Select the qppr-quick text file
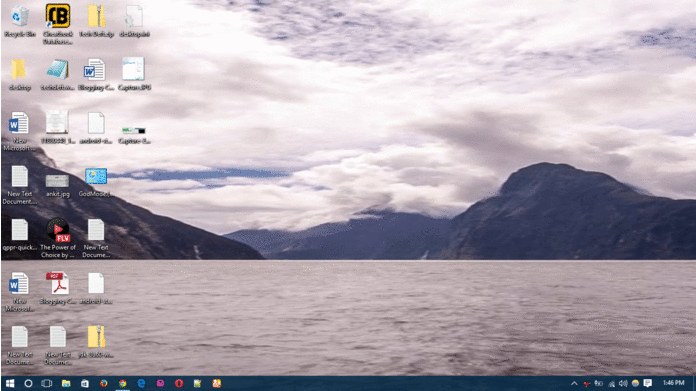 pyautogui.click(x=20, y=229)
